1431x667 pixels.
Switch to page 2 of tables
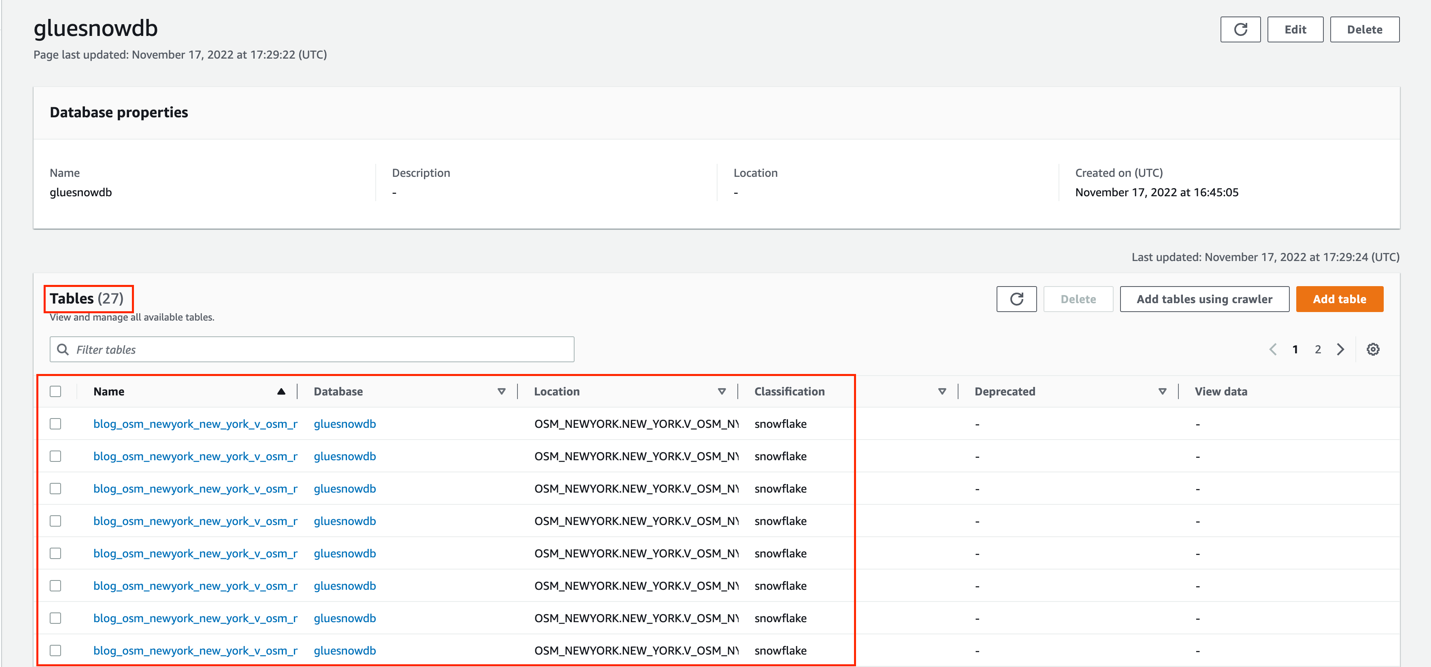tap(1317, 349)
